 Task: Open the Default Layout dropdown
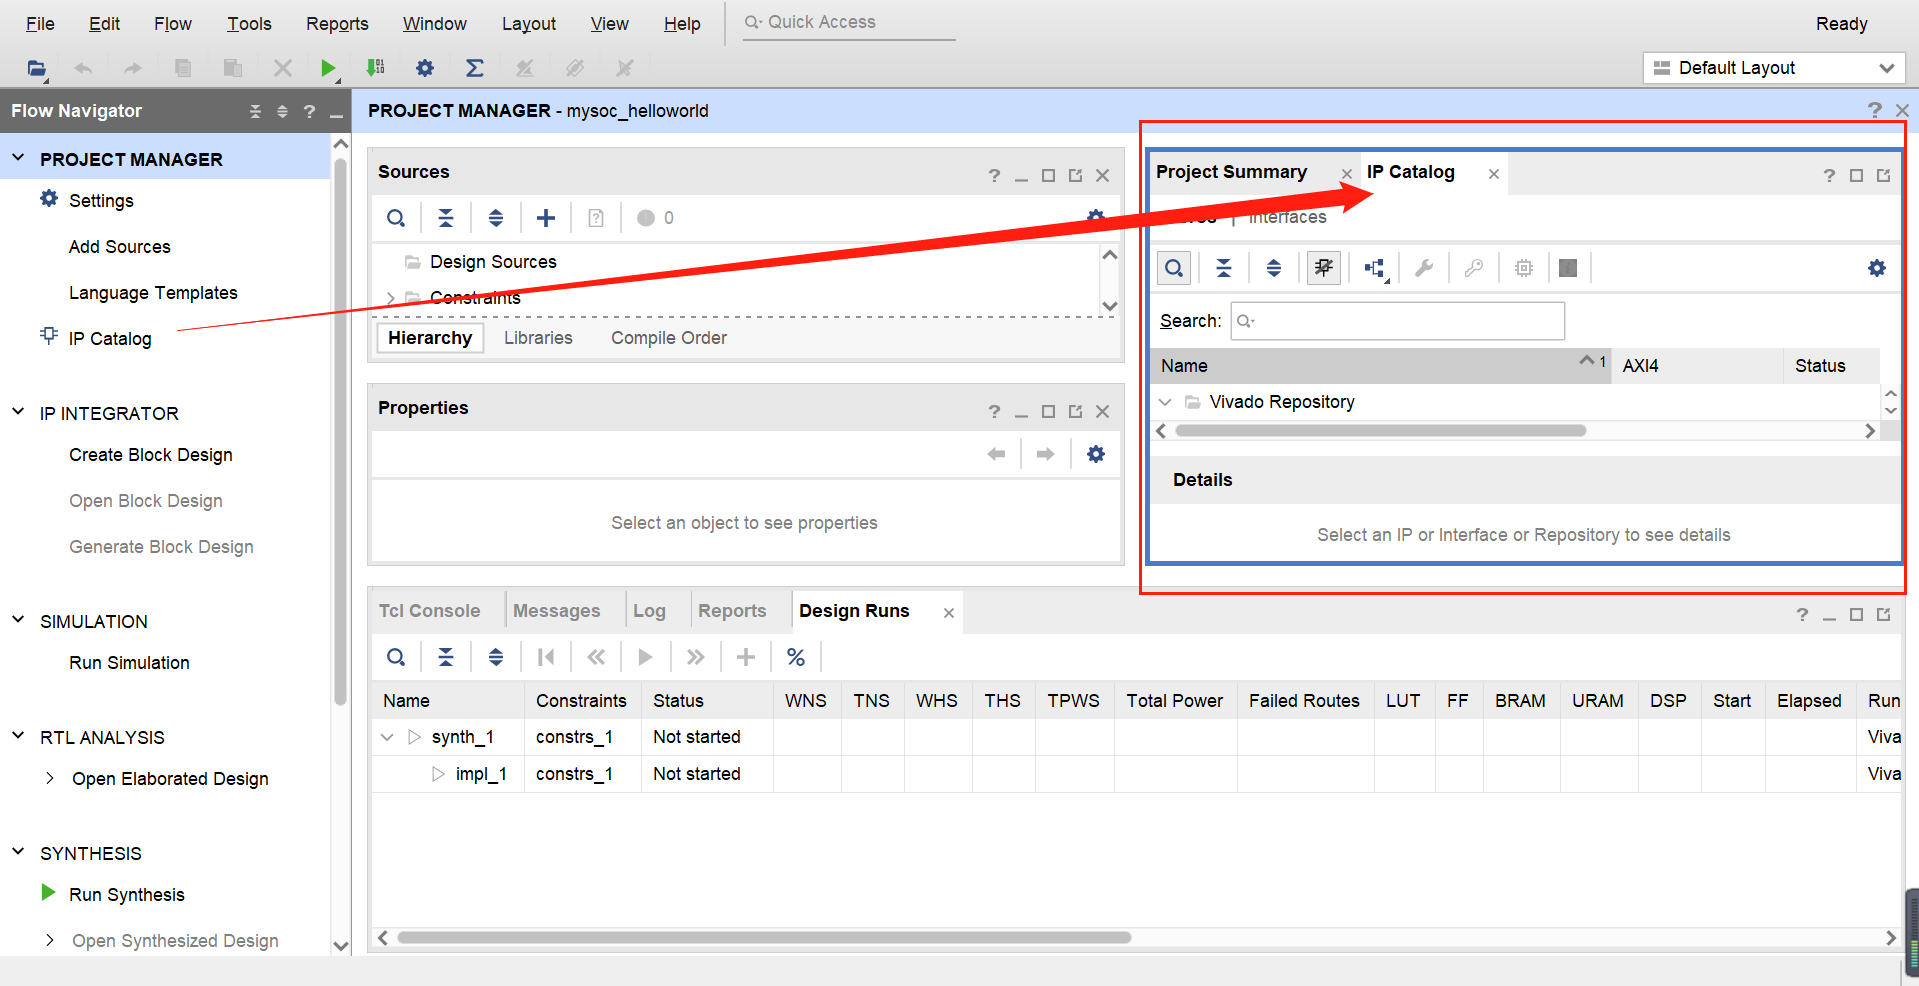click(1774, 68)
